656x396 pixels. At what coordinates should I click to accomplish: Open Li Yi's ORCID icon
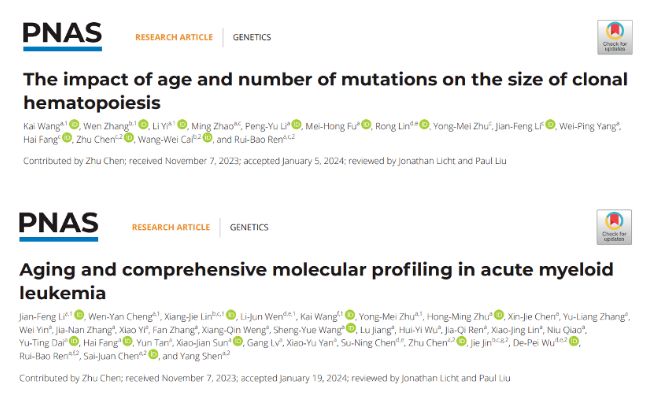click(182, 124)
